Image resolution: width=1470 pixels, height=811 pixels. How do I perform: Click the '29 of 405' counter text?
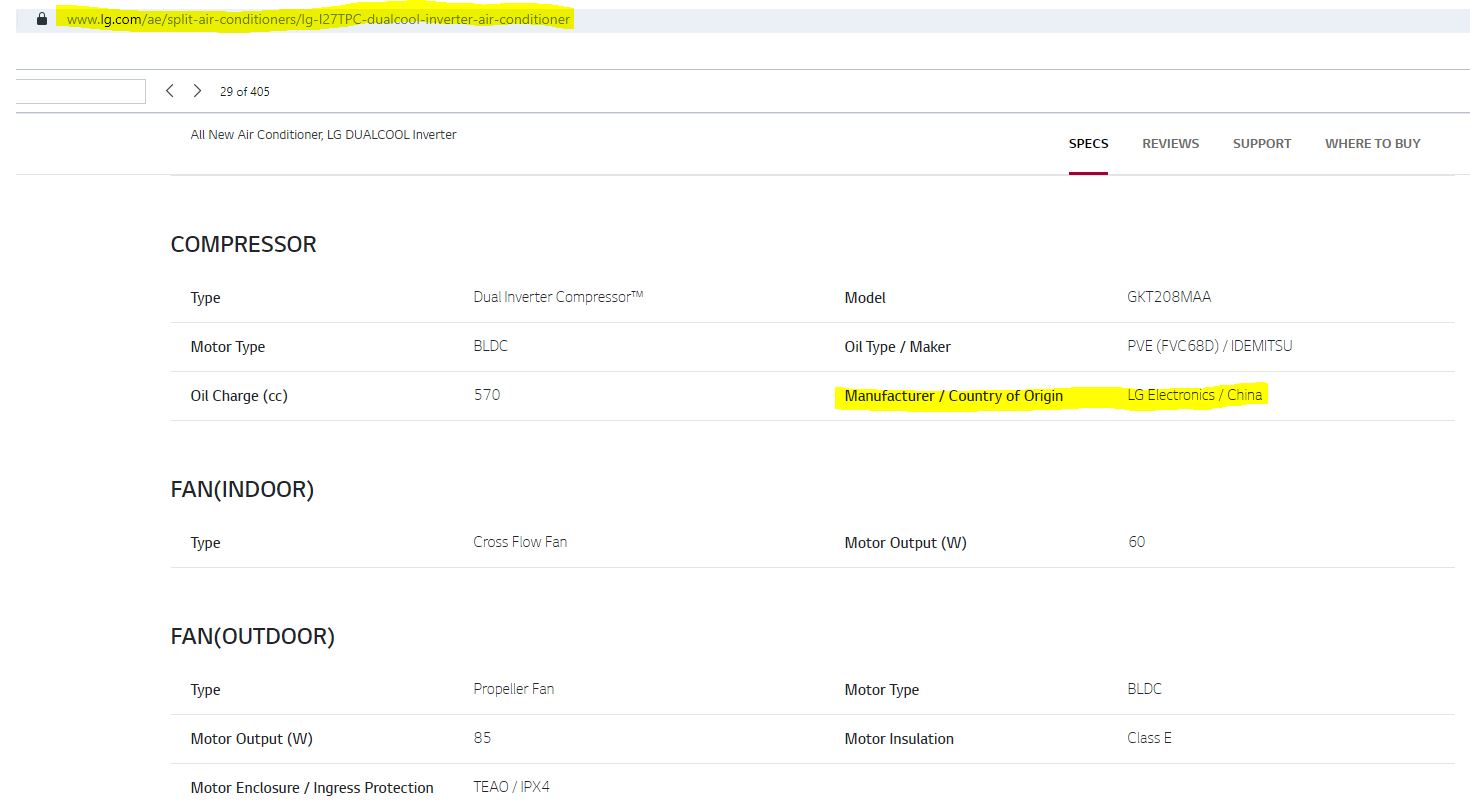point(245,92)
